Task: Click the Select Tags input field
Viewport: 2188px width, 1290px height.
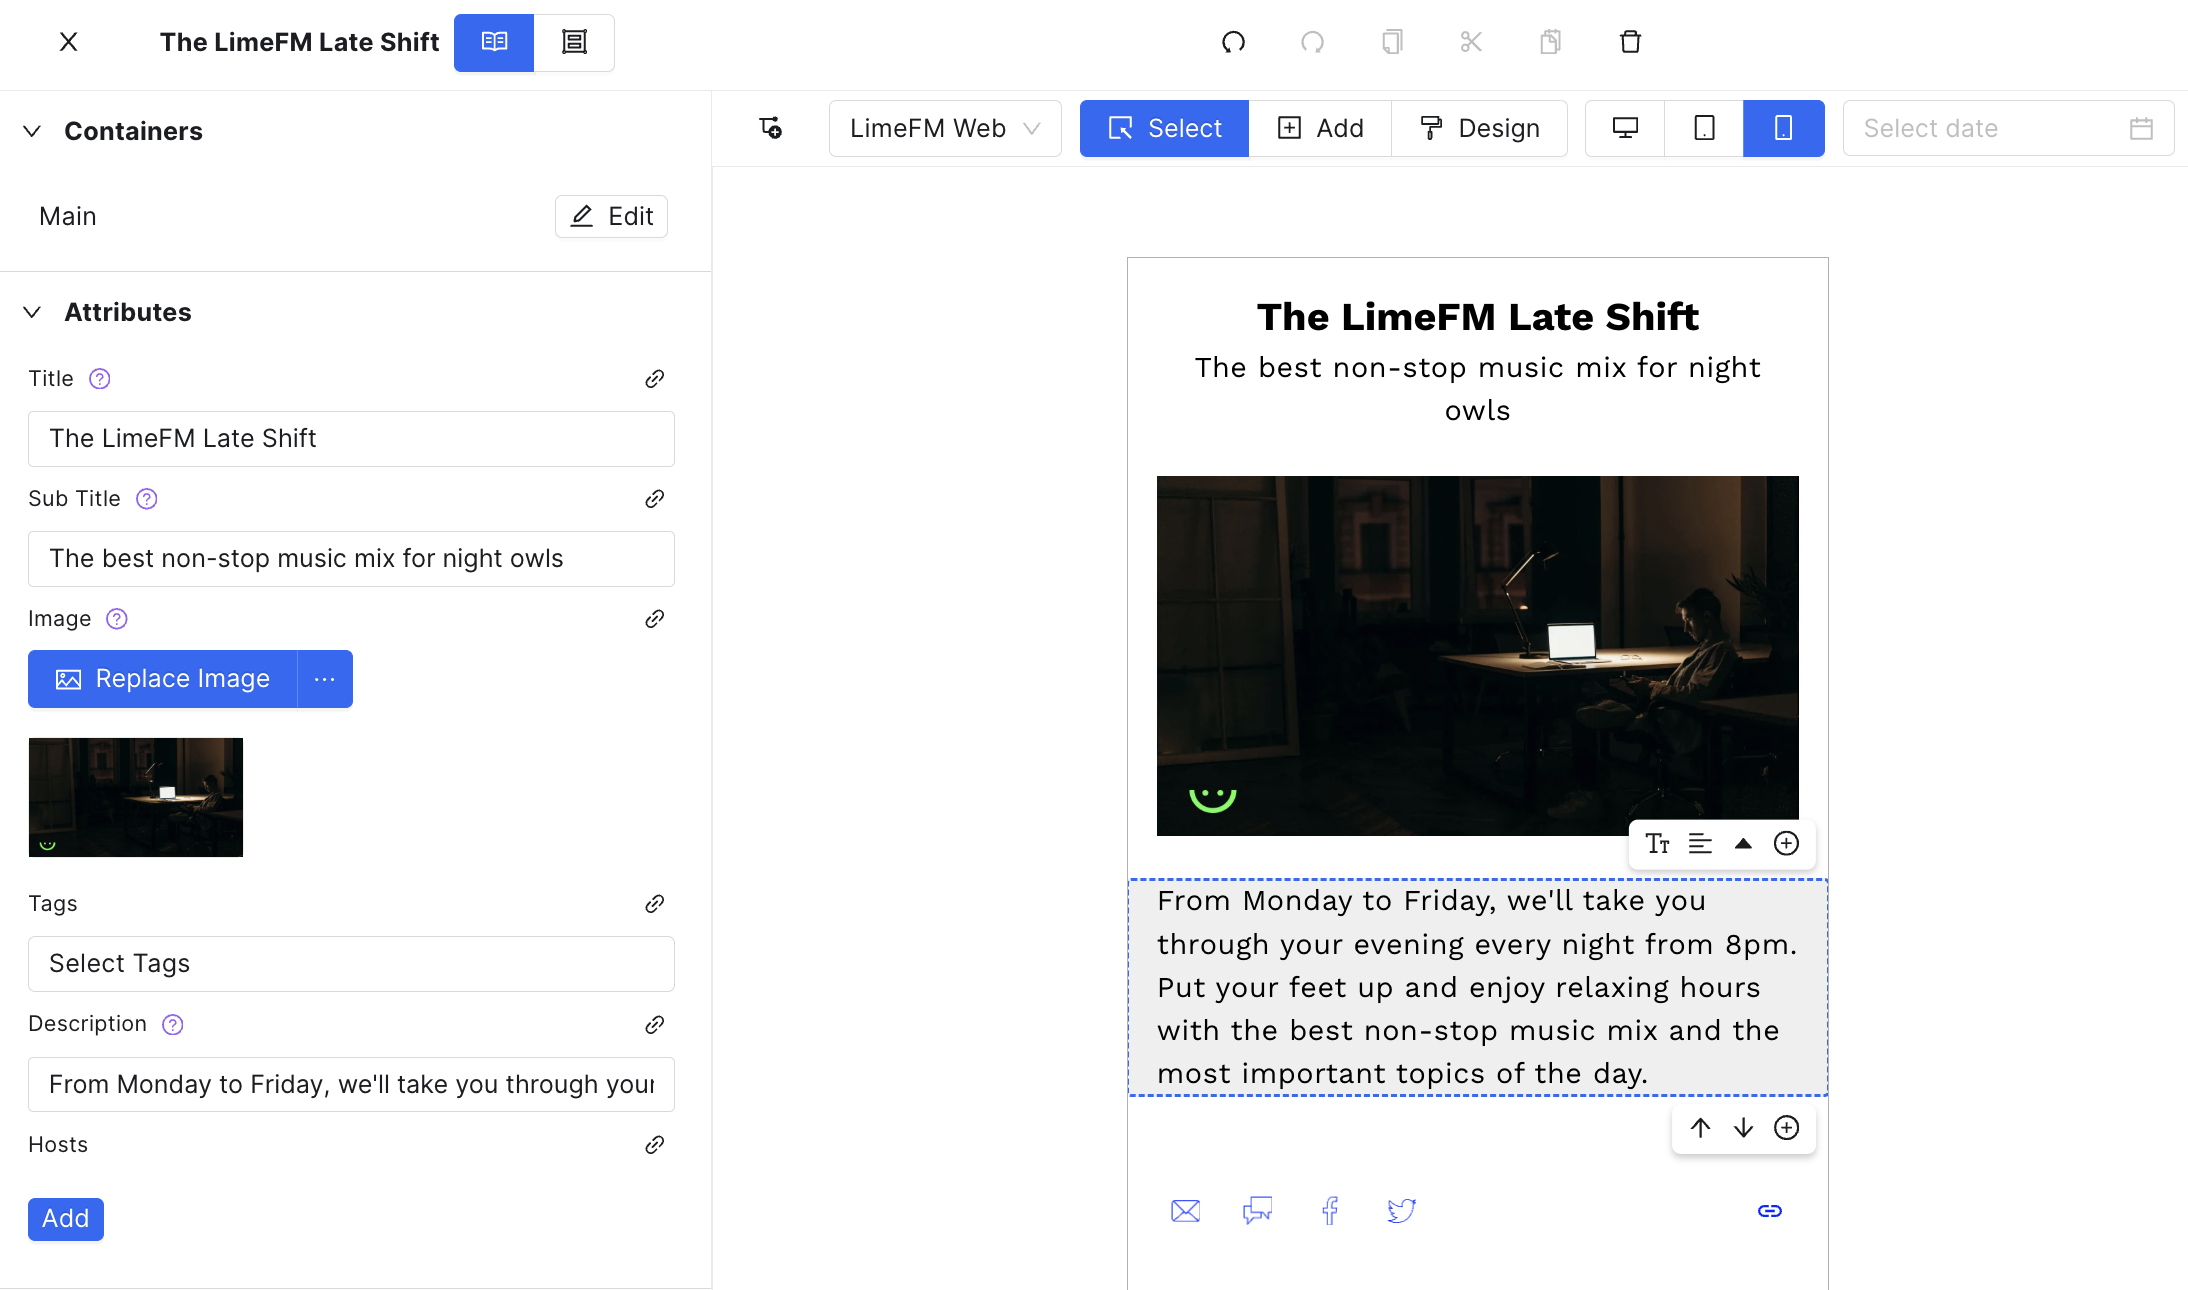Action: click(x=351, y=964)
